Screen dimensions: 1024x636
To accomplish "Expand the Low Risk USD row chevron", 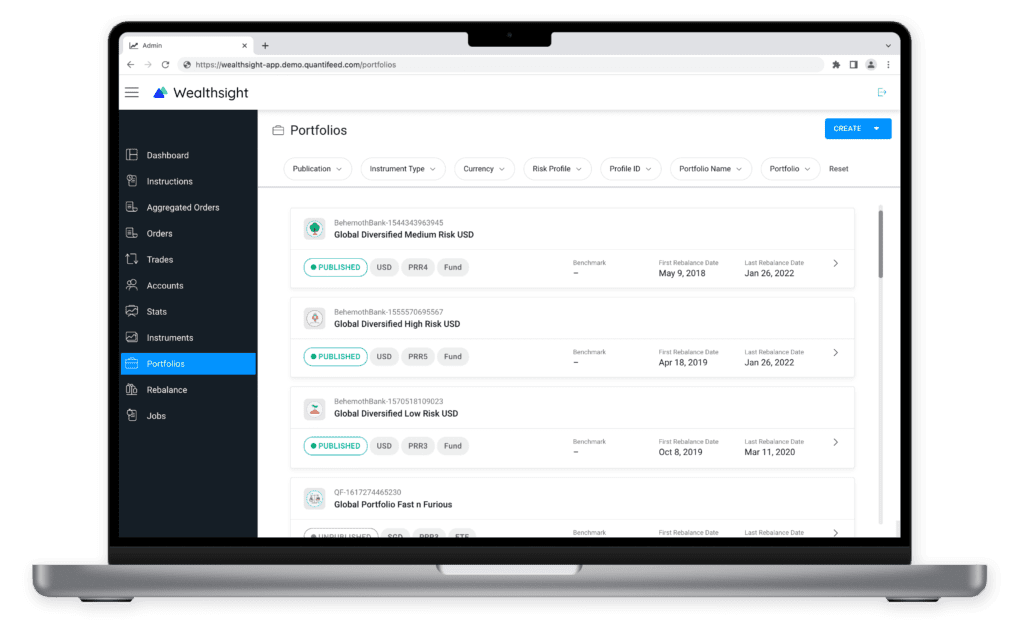I will point(835,443).
